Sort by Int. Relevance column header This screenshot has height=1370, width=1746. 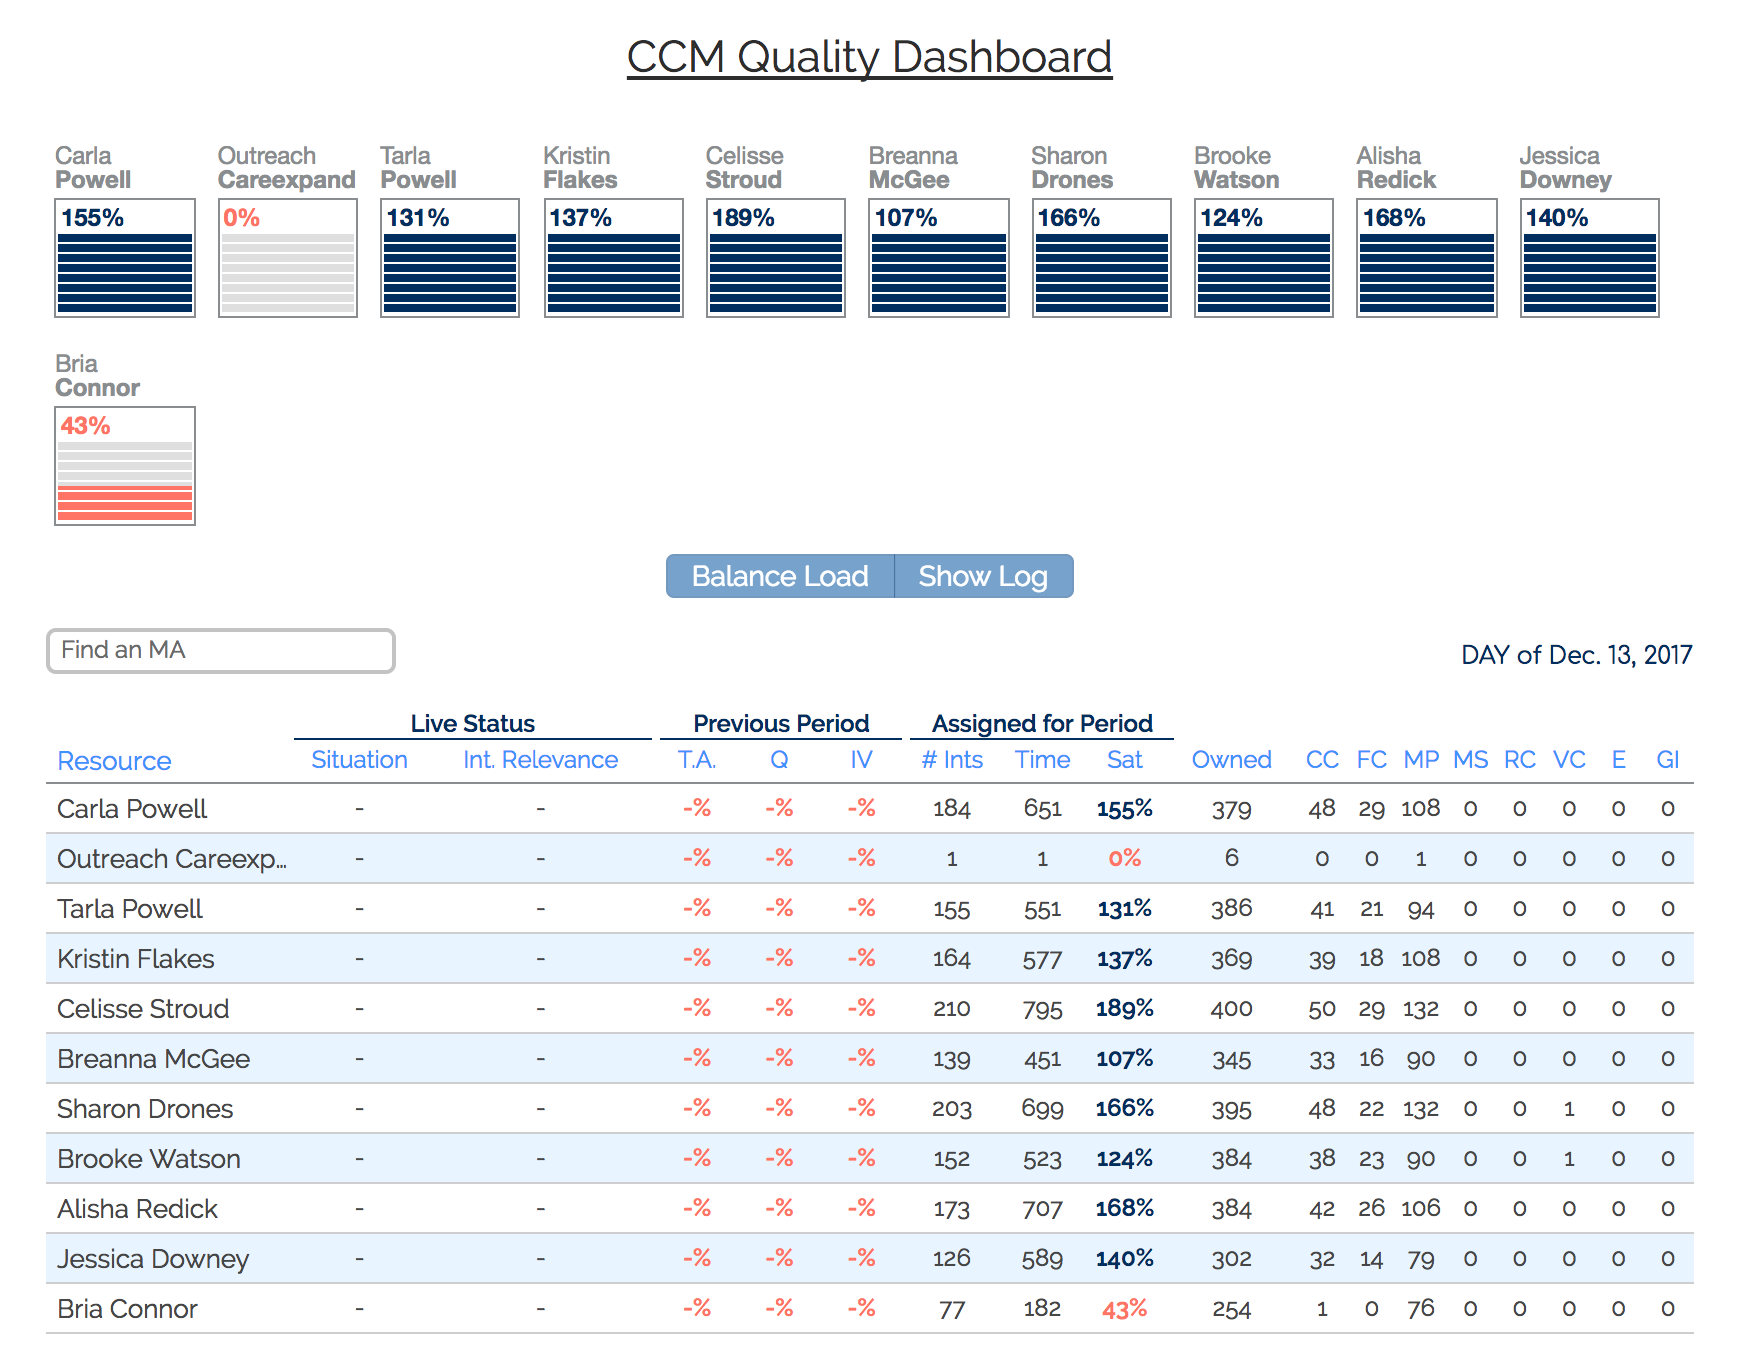pos(540,760)
